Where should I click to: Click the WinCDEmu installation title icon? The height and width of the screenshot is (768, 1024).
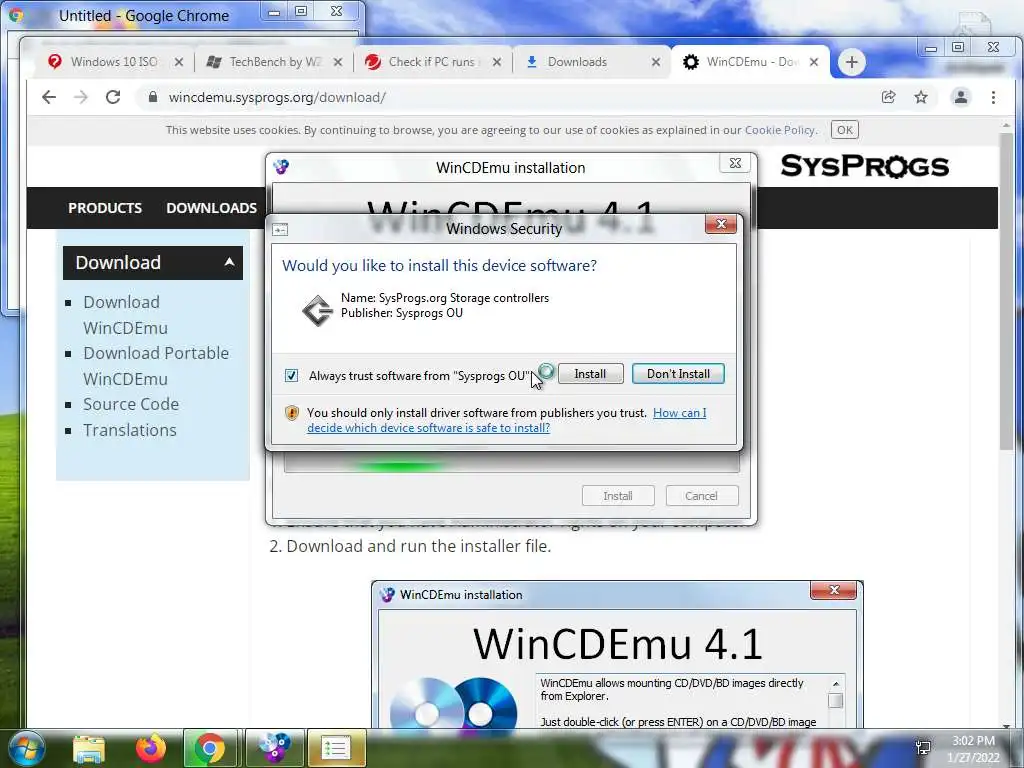[x=281, y=167]
